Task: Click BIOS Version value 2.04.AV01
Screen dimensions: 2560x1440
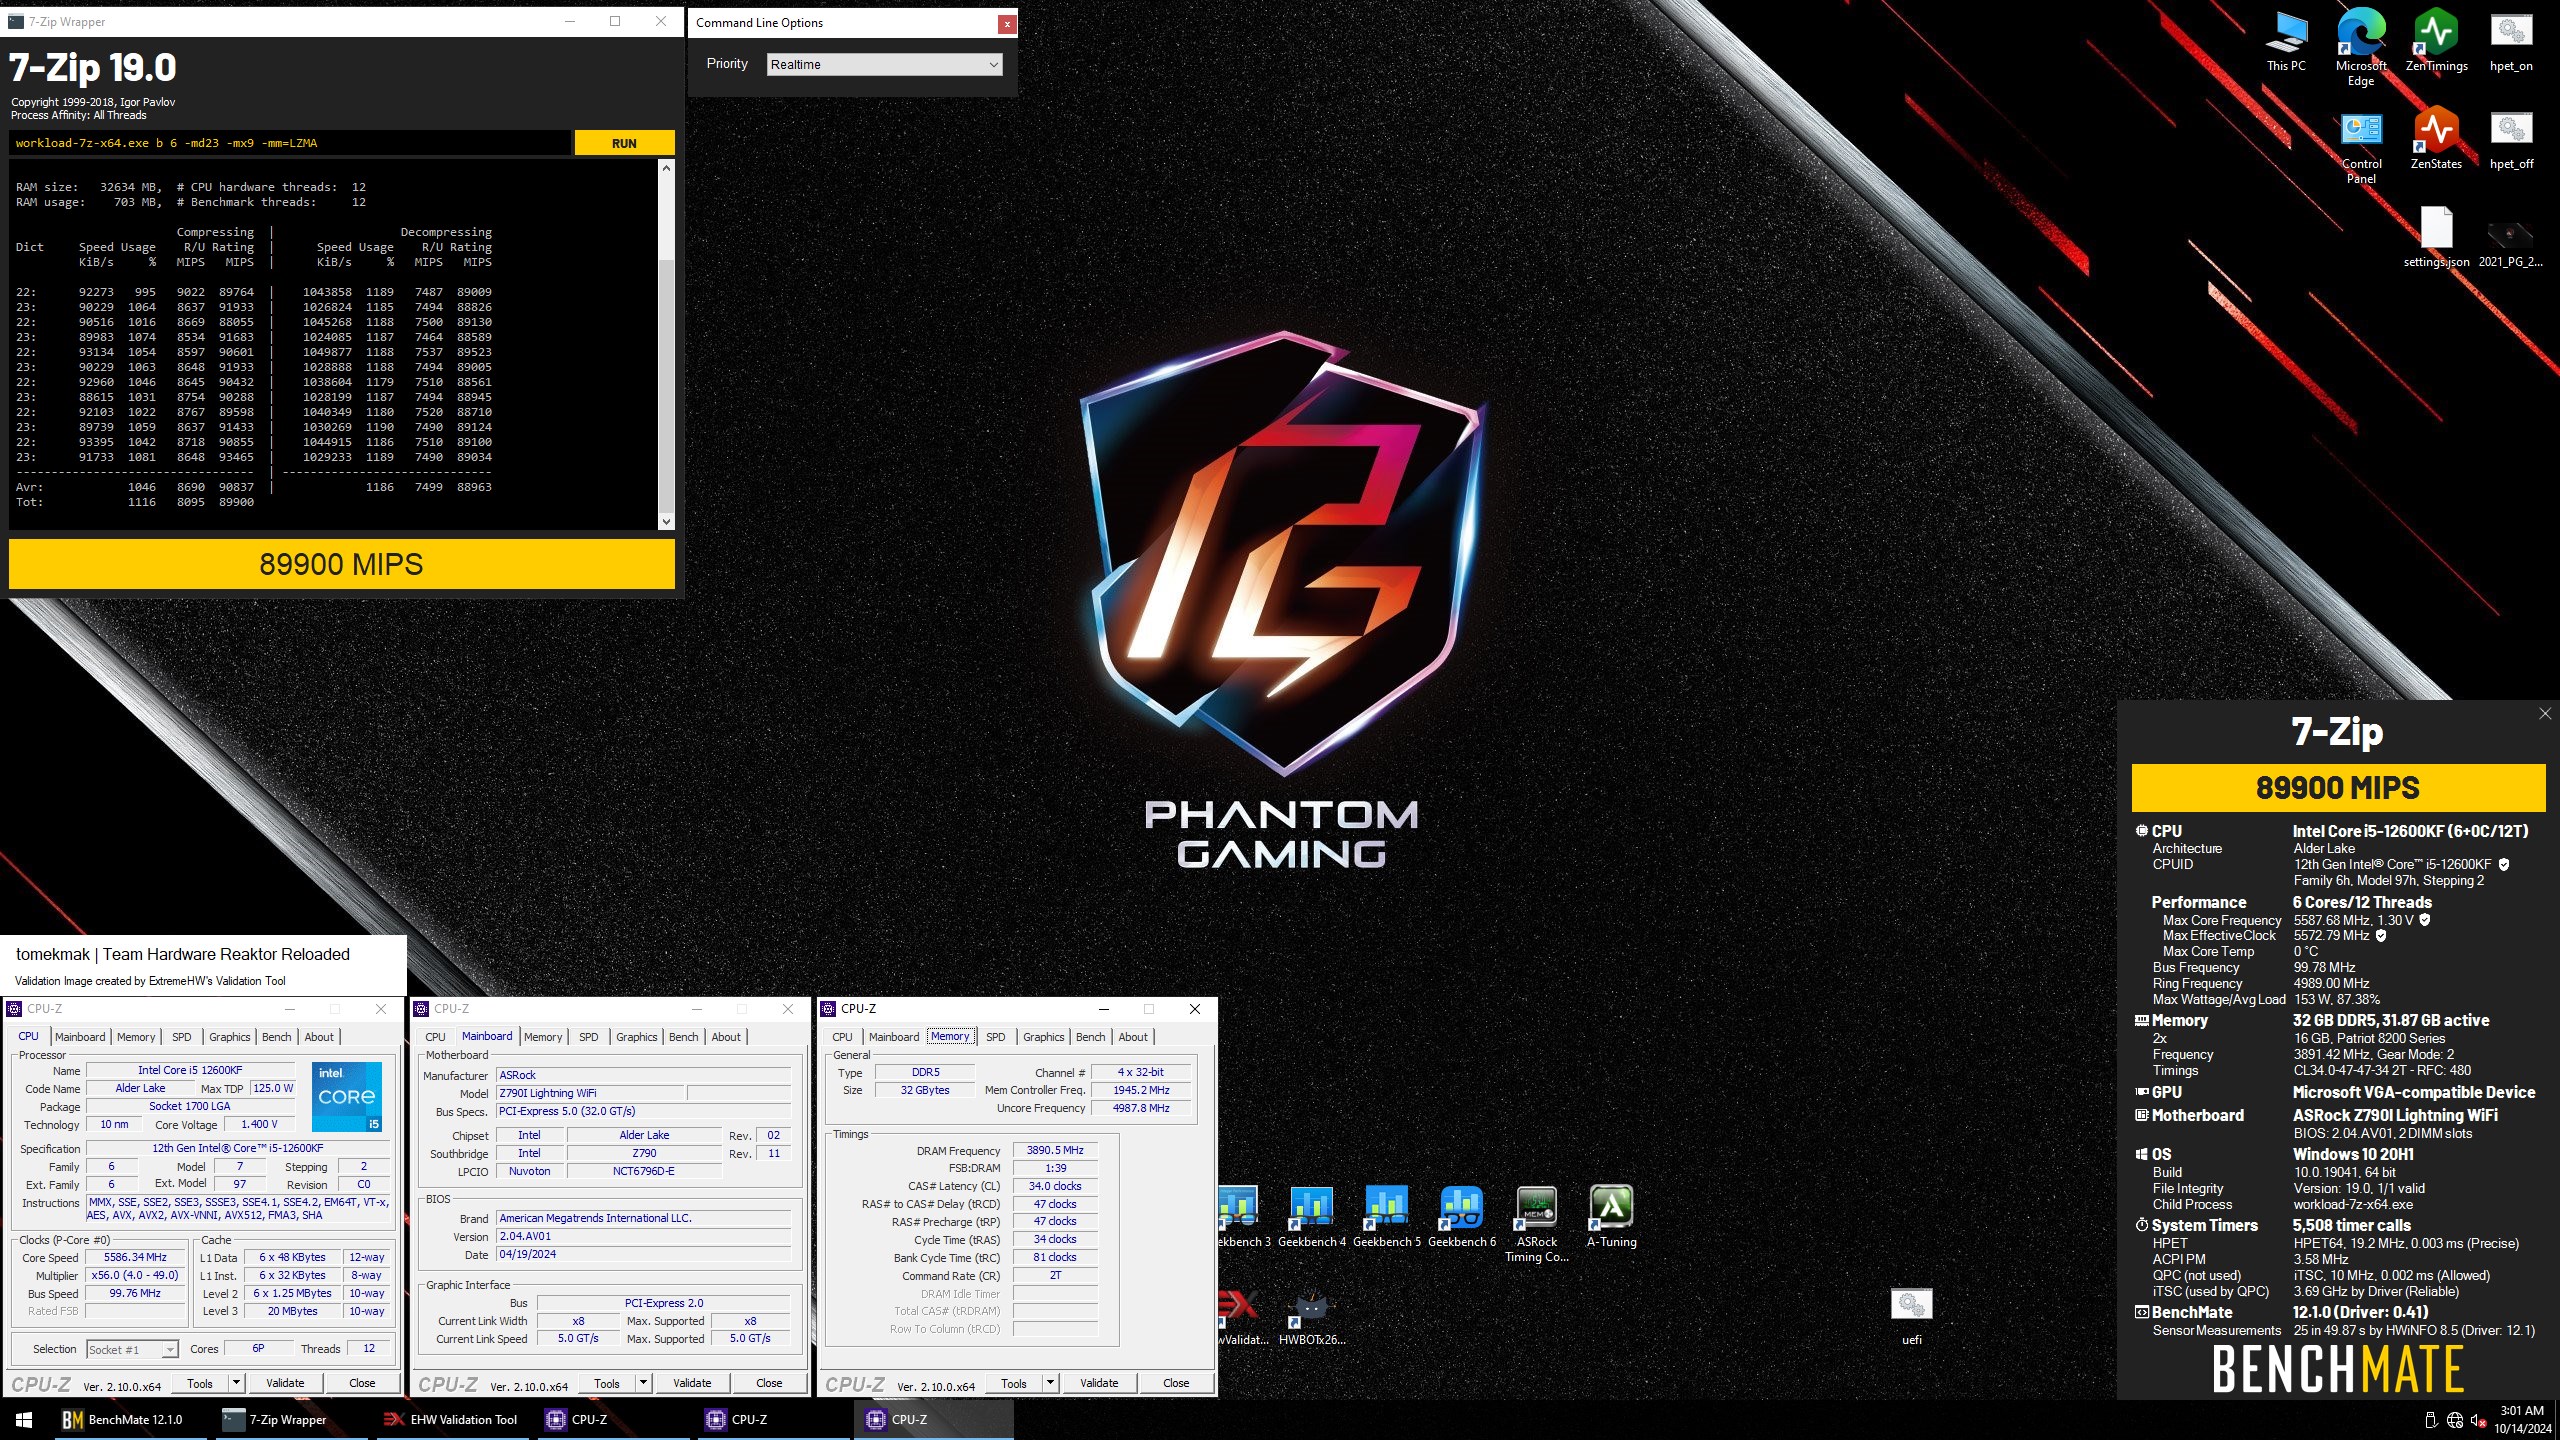Action: (644, 1237)
